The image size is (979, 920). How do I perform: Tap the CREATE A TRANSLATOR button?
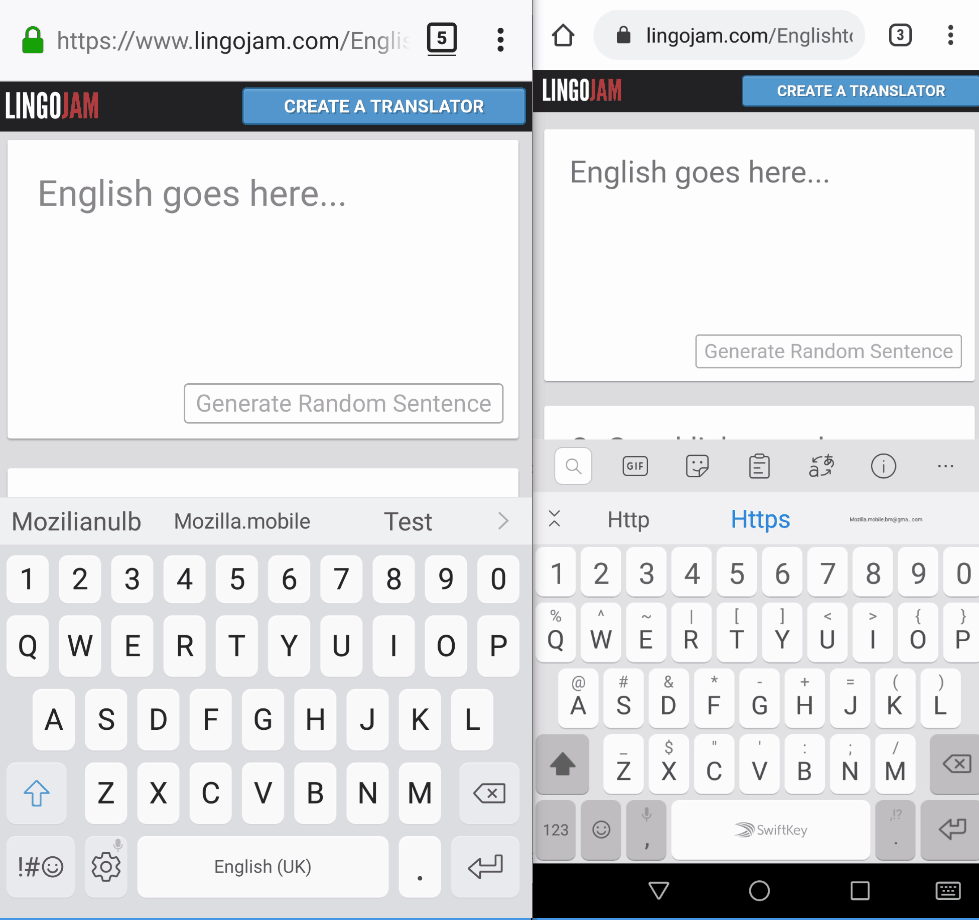(x=383, y=106)
